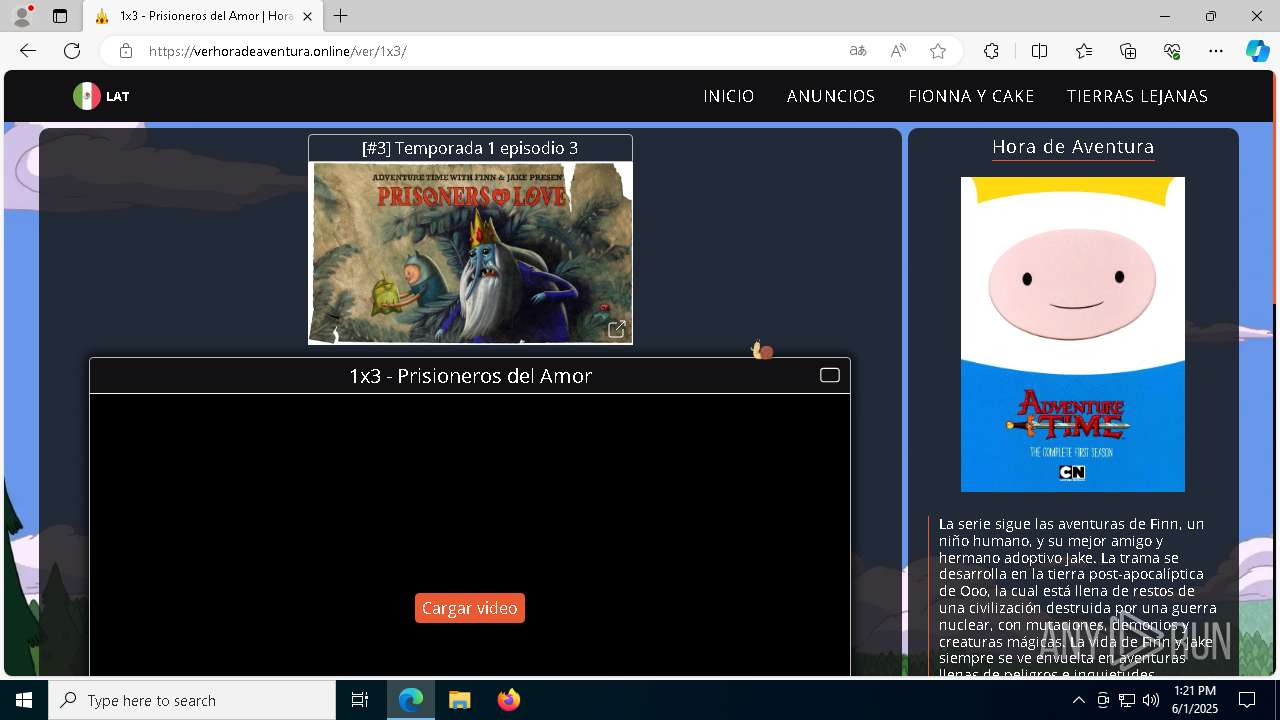The width and height of the screenshot is (1280, 720).
Task: Close the Prisioneros del Amor tab
Action: click(307, 16)
